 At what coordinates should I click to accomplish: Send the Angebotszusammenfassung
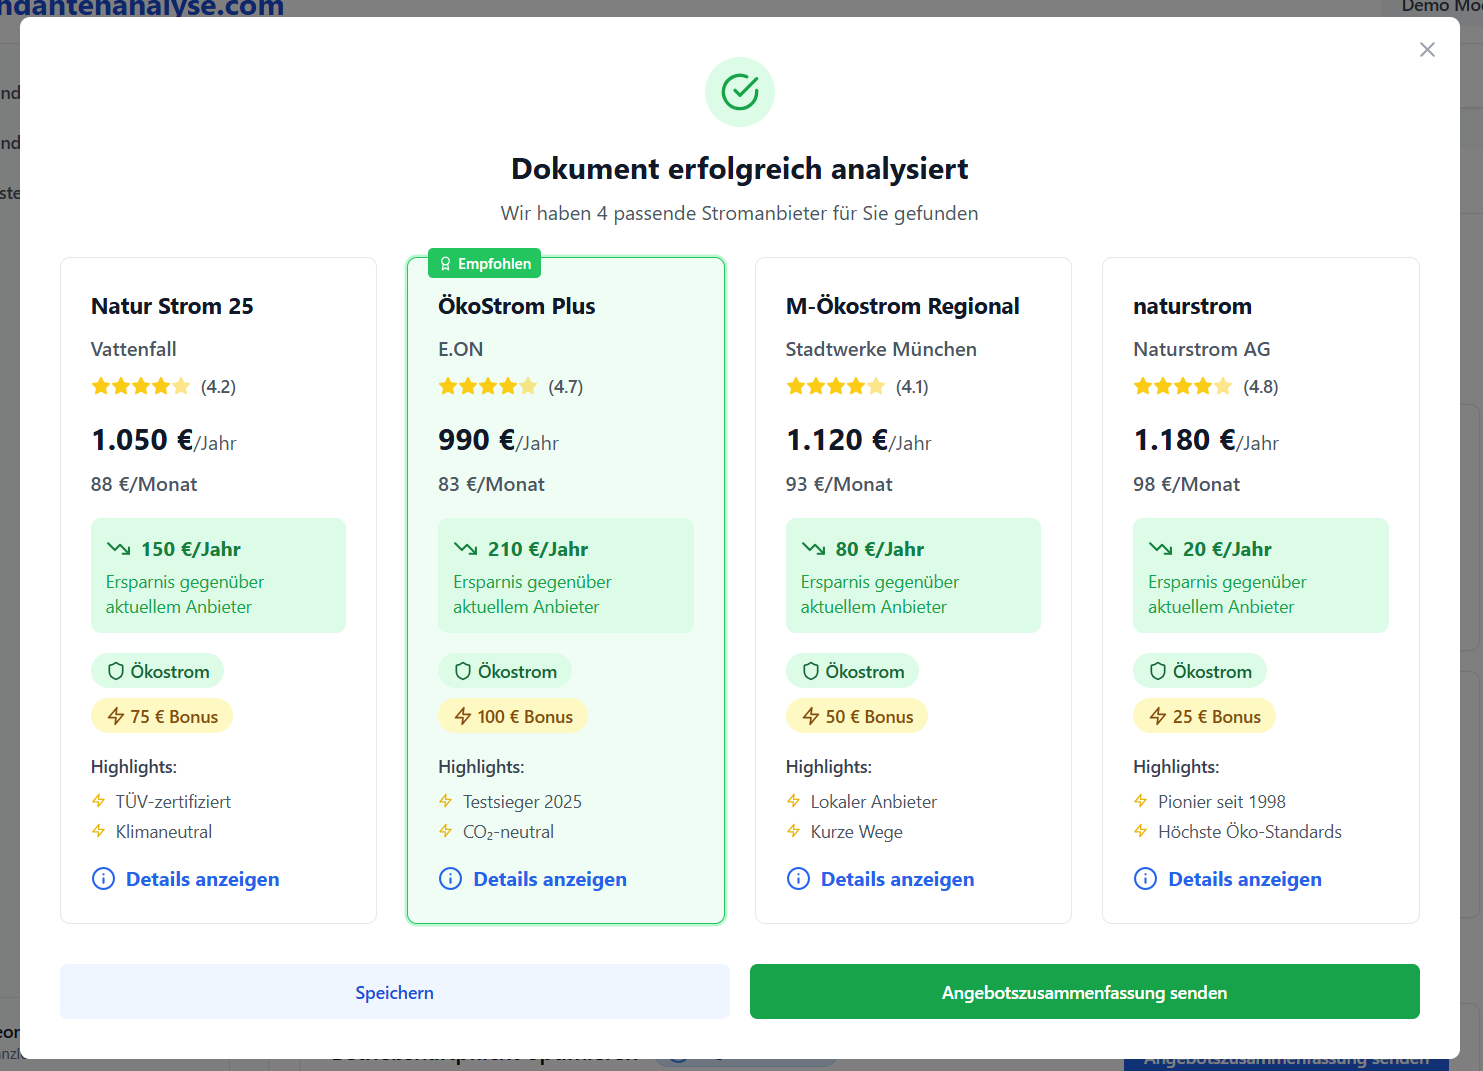point(1085,992)
